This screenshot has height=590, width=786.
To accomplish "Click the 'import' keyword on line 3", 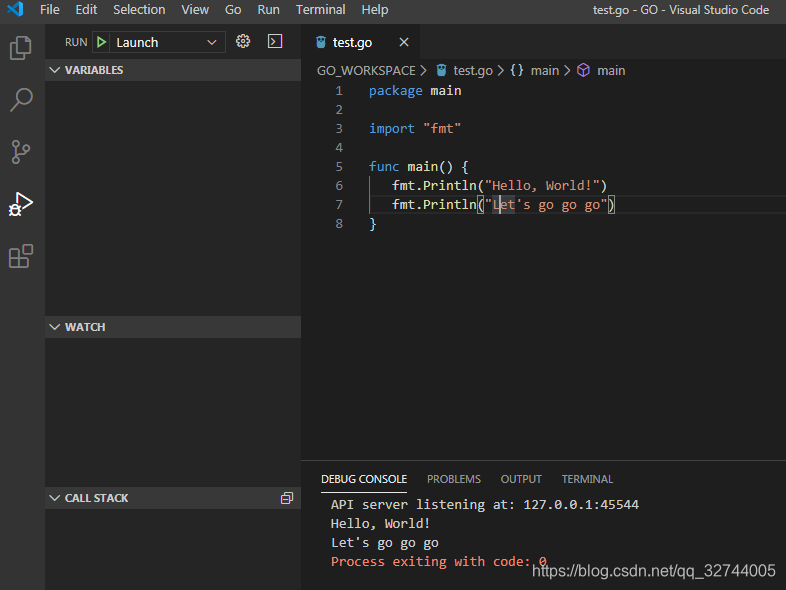I will (x=391, y=129).
